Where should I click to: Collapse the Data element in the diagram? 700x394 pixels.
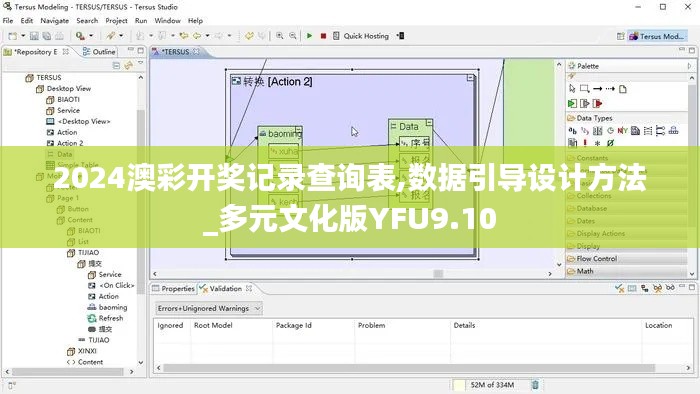(429, 122)
